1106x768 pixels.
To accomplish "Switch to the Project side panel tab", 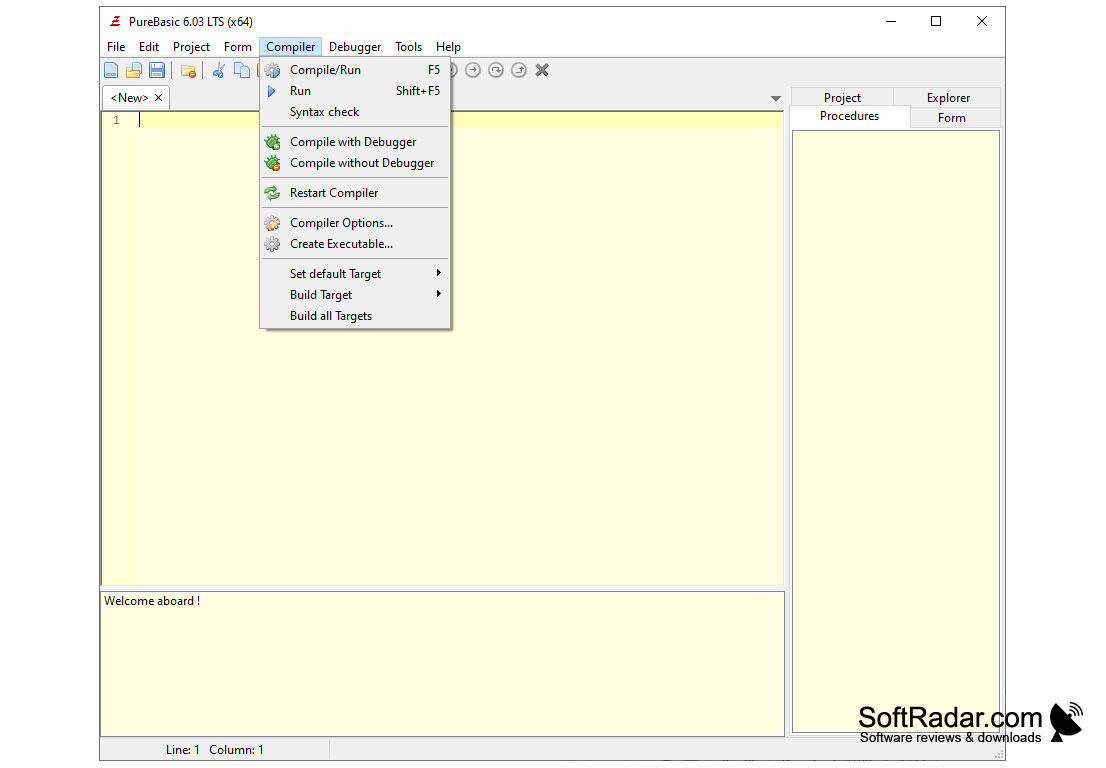I will pyautogui.click(x=842, y=97).
